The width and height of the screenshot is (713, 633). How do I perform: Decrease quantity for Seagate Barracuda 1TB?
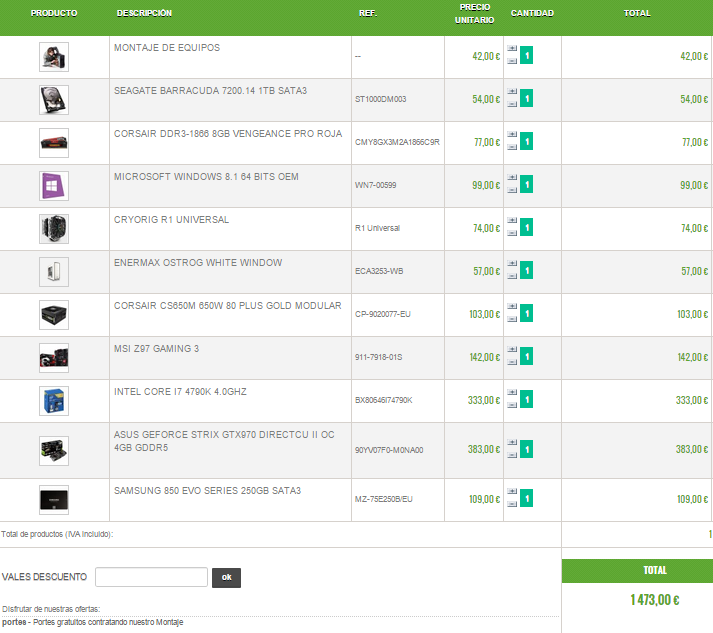coord(512,104)
